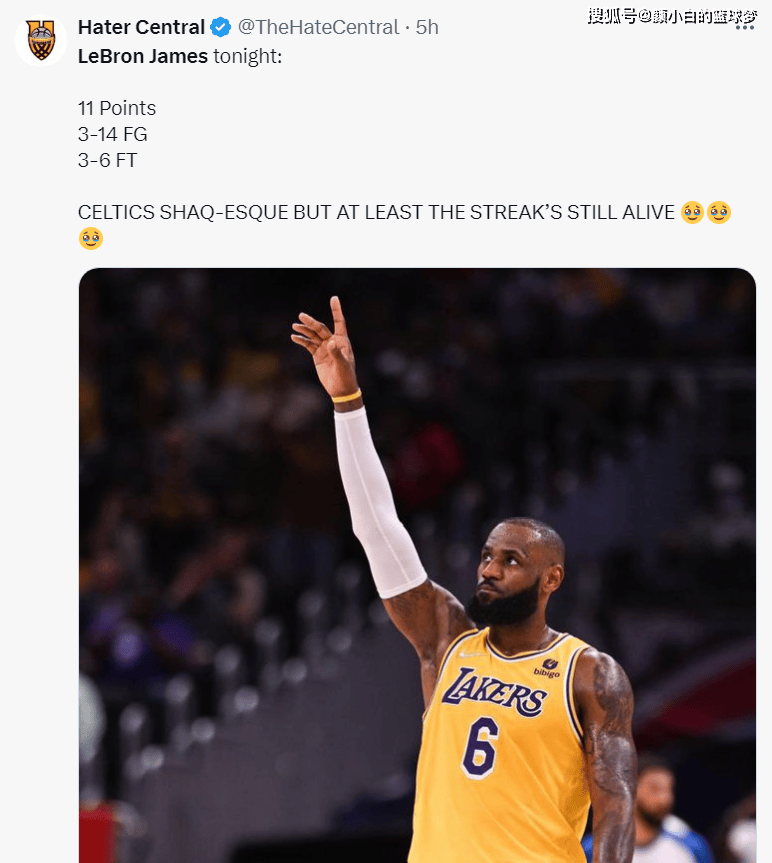
Task: Click the number 6 on jersey
Action: (481, 748)
